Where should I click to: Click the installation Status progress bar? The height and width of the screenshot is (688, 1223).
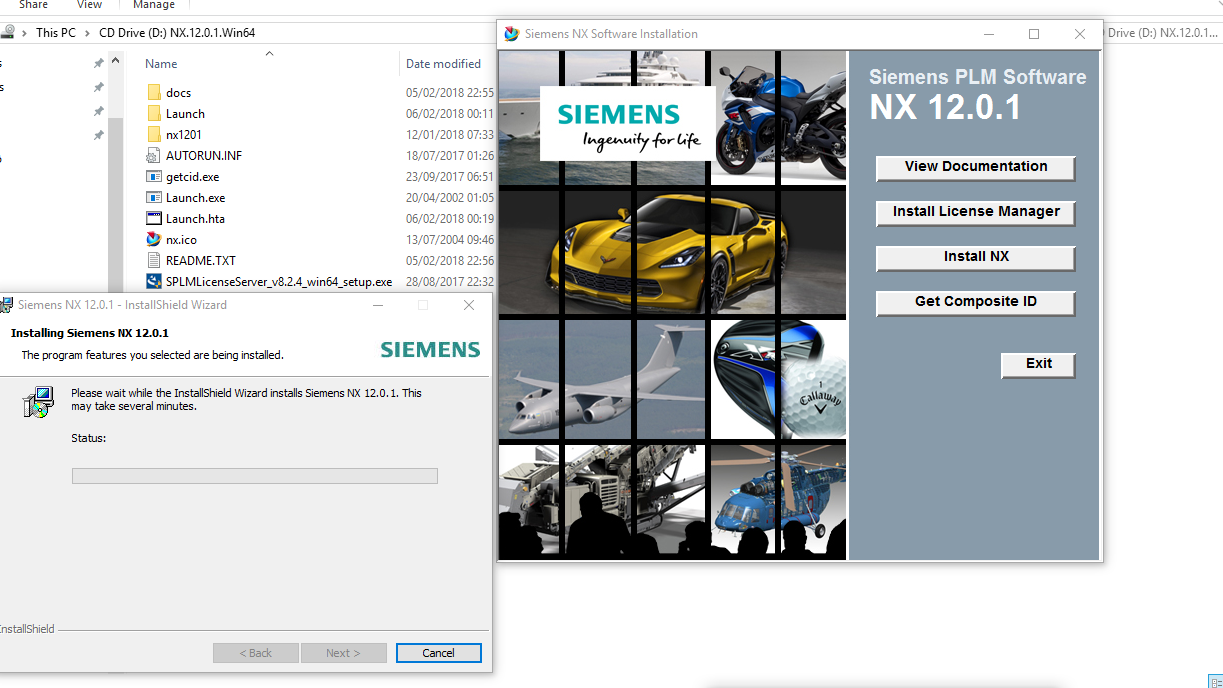coord(254,475)
